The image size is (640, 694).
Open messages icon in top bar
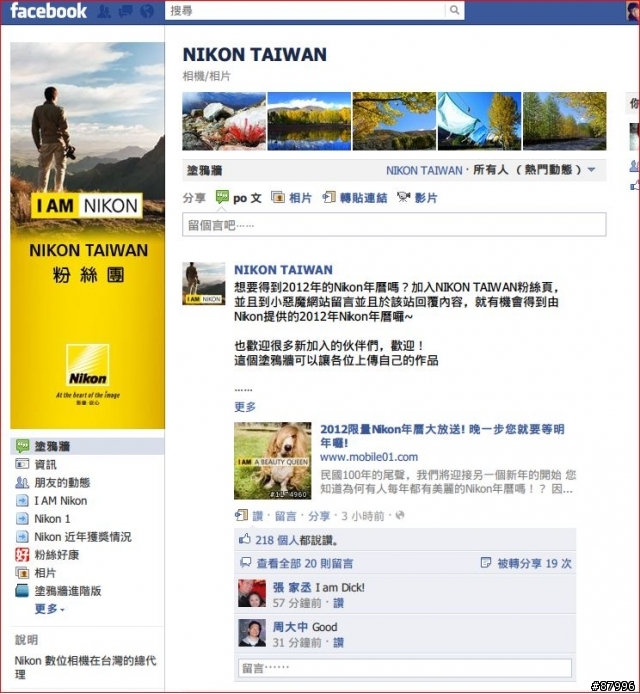click(x=126, y=11)
